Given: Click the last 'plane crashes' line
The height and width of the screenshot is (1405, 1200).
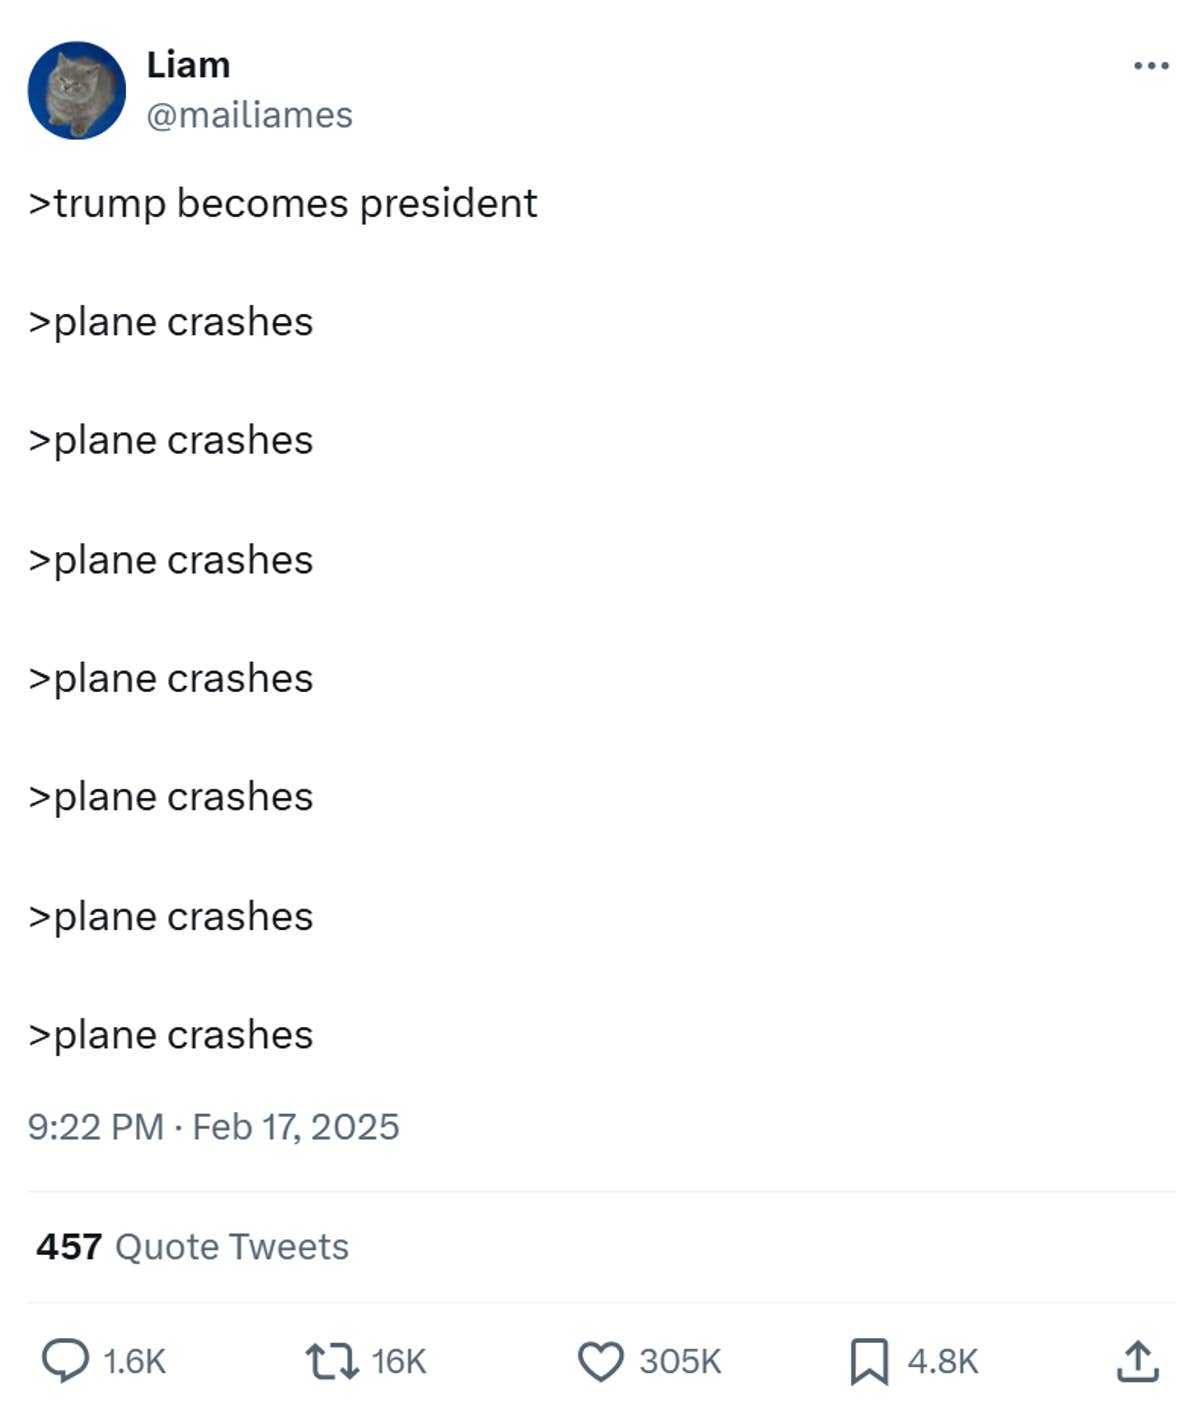Looking at the screenshot, I should (x=172, y=1034).
